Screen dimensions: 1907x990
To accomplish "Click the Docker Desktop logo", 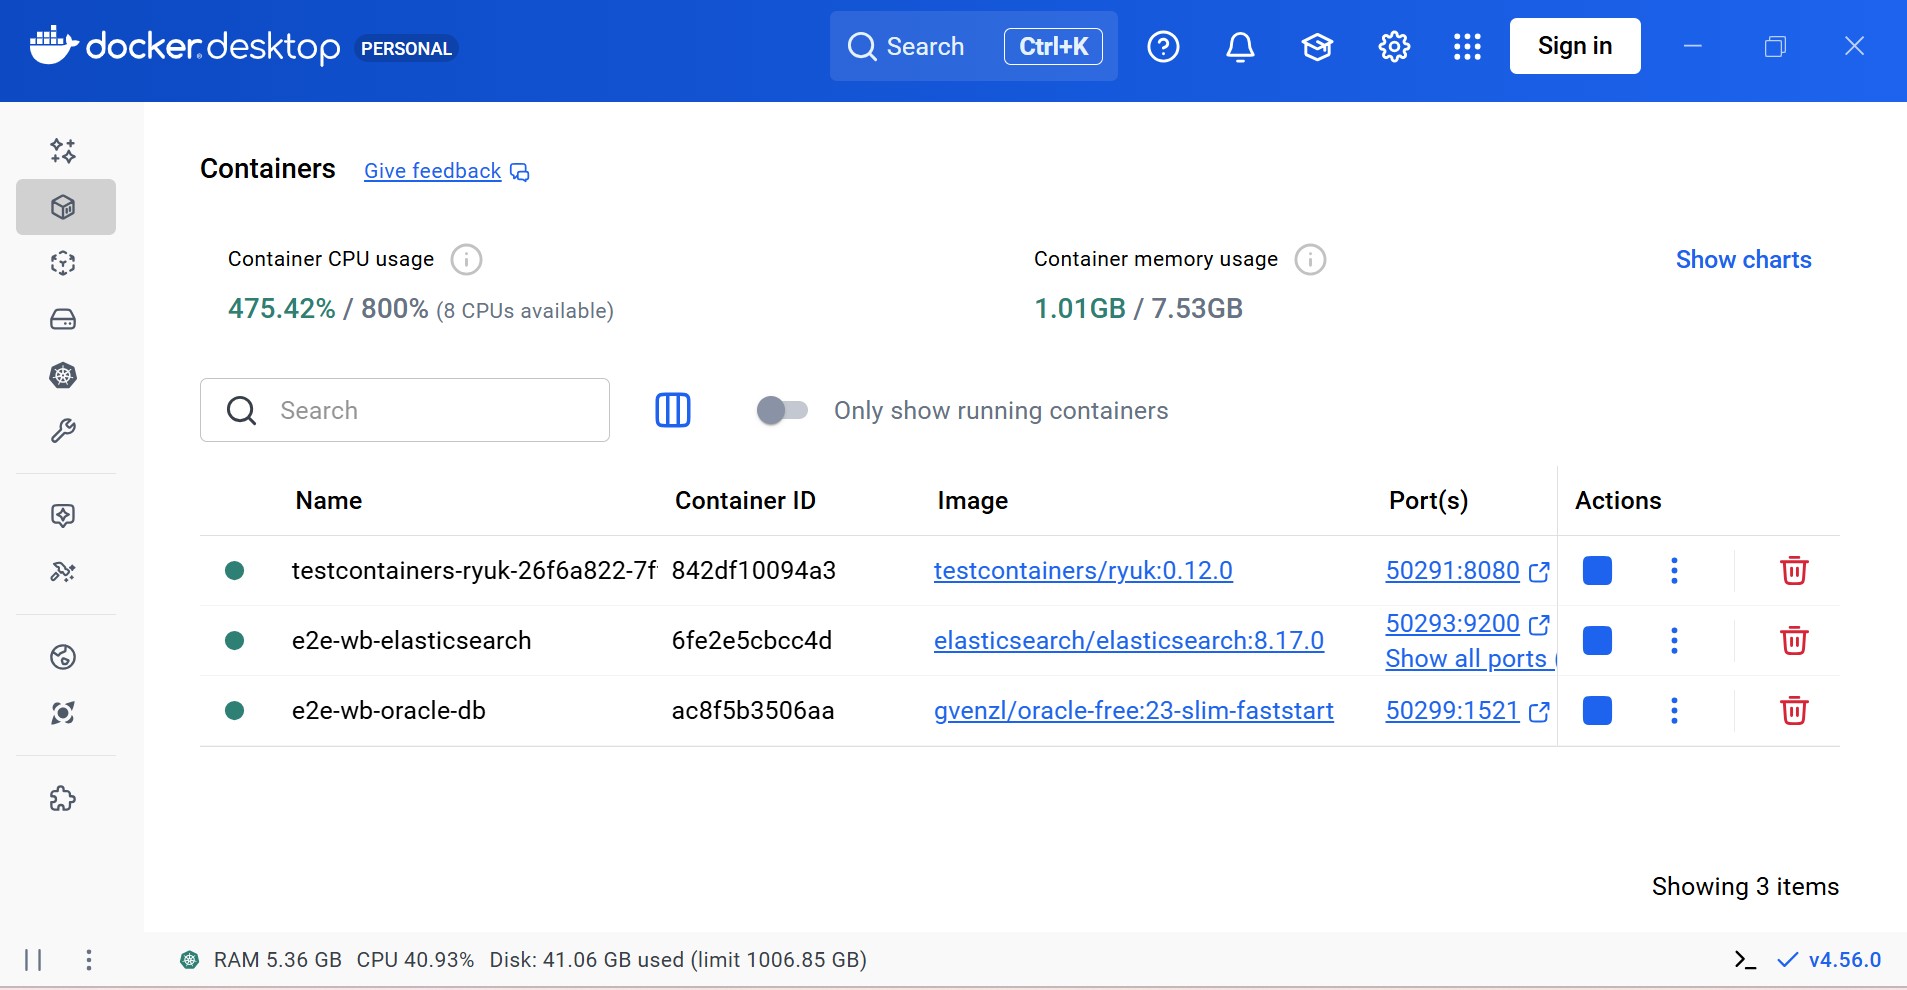I will (x=185, y=46).
